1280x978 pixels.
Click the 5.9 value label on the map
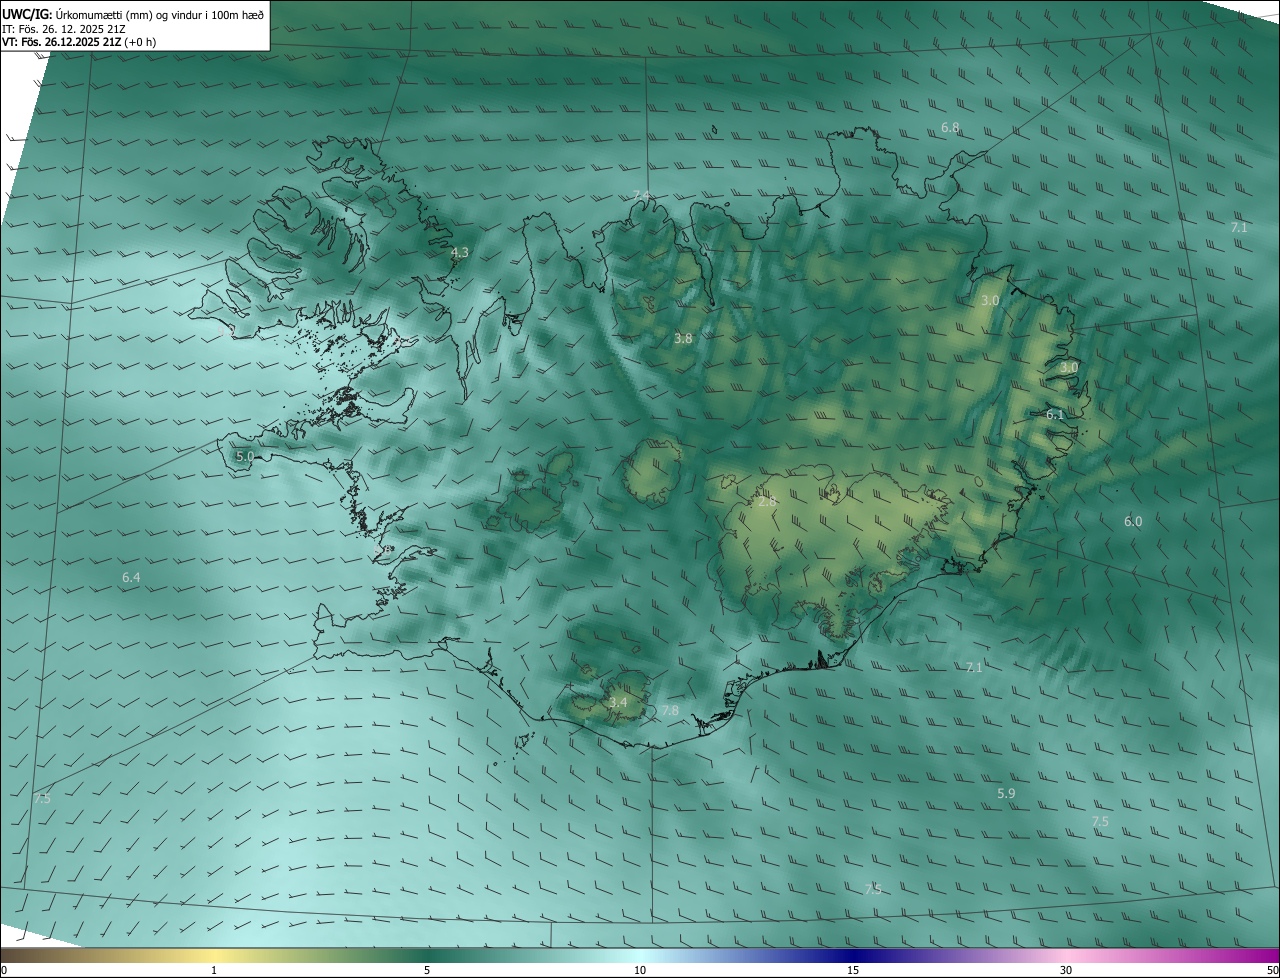[x=1007, y=793]
